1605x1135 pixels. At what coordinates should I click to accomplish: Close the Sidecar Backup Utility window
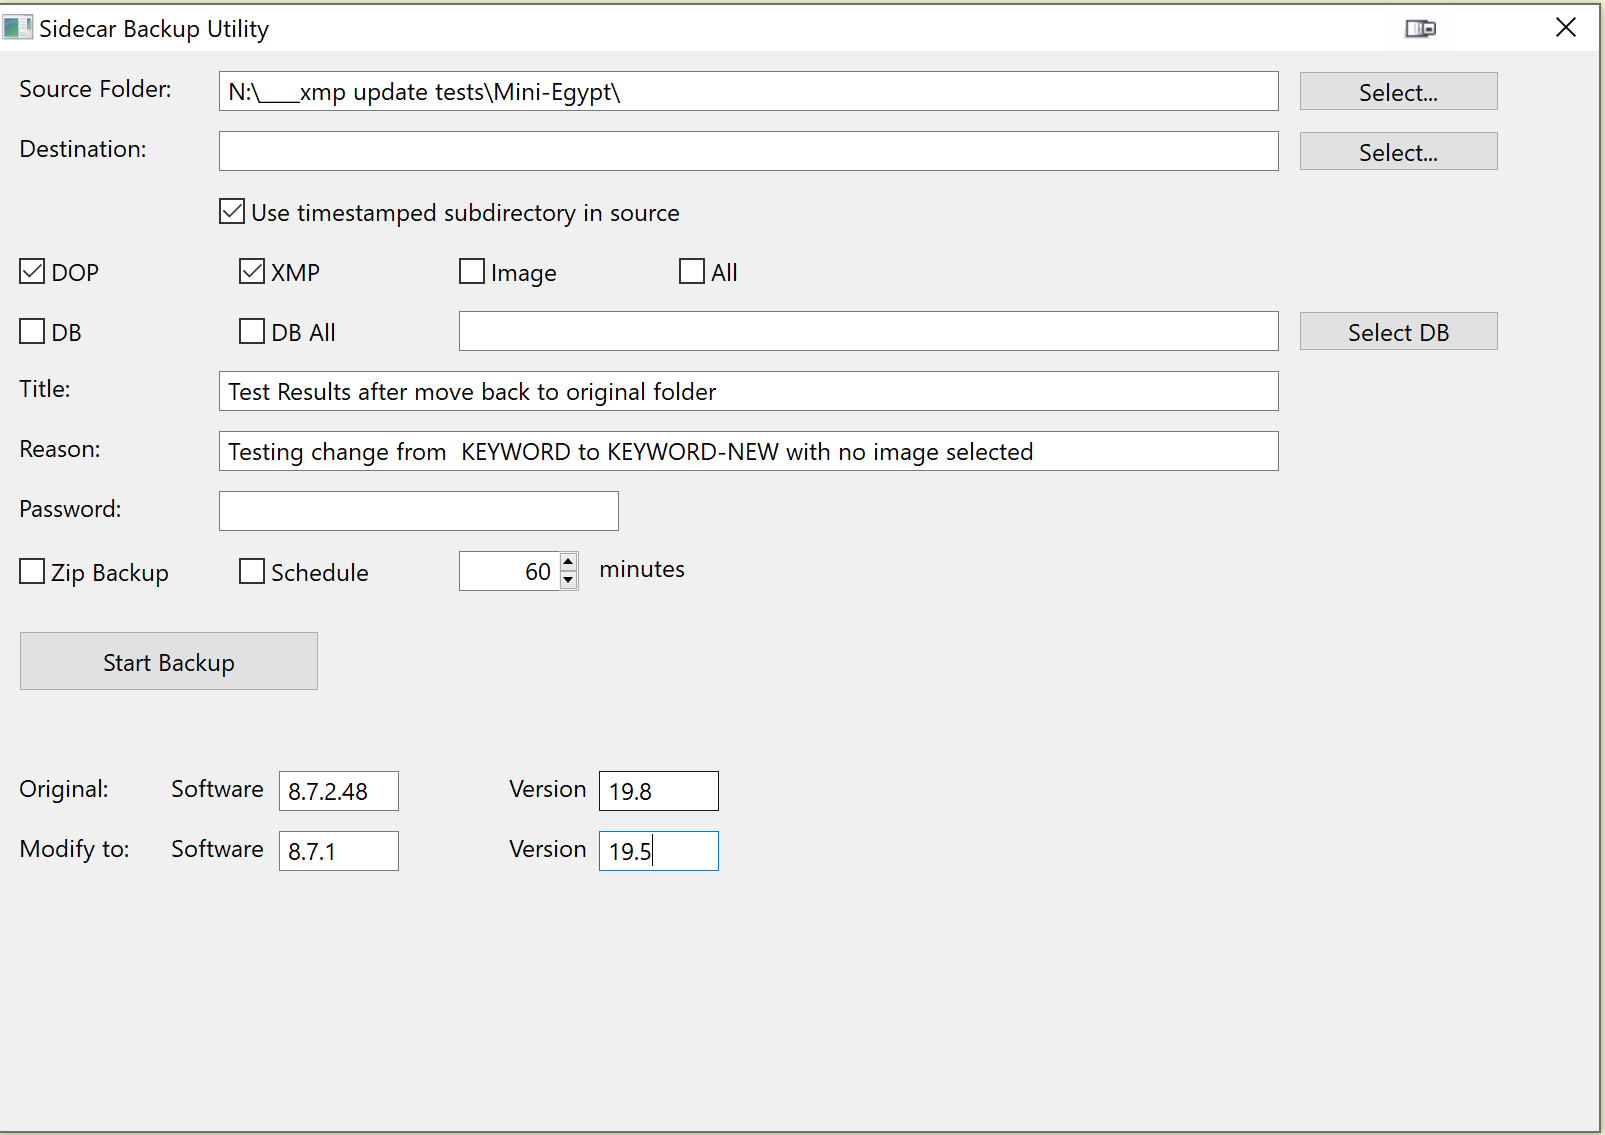pos(1565,28)
